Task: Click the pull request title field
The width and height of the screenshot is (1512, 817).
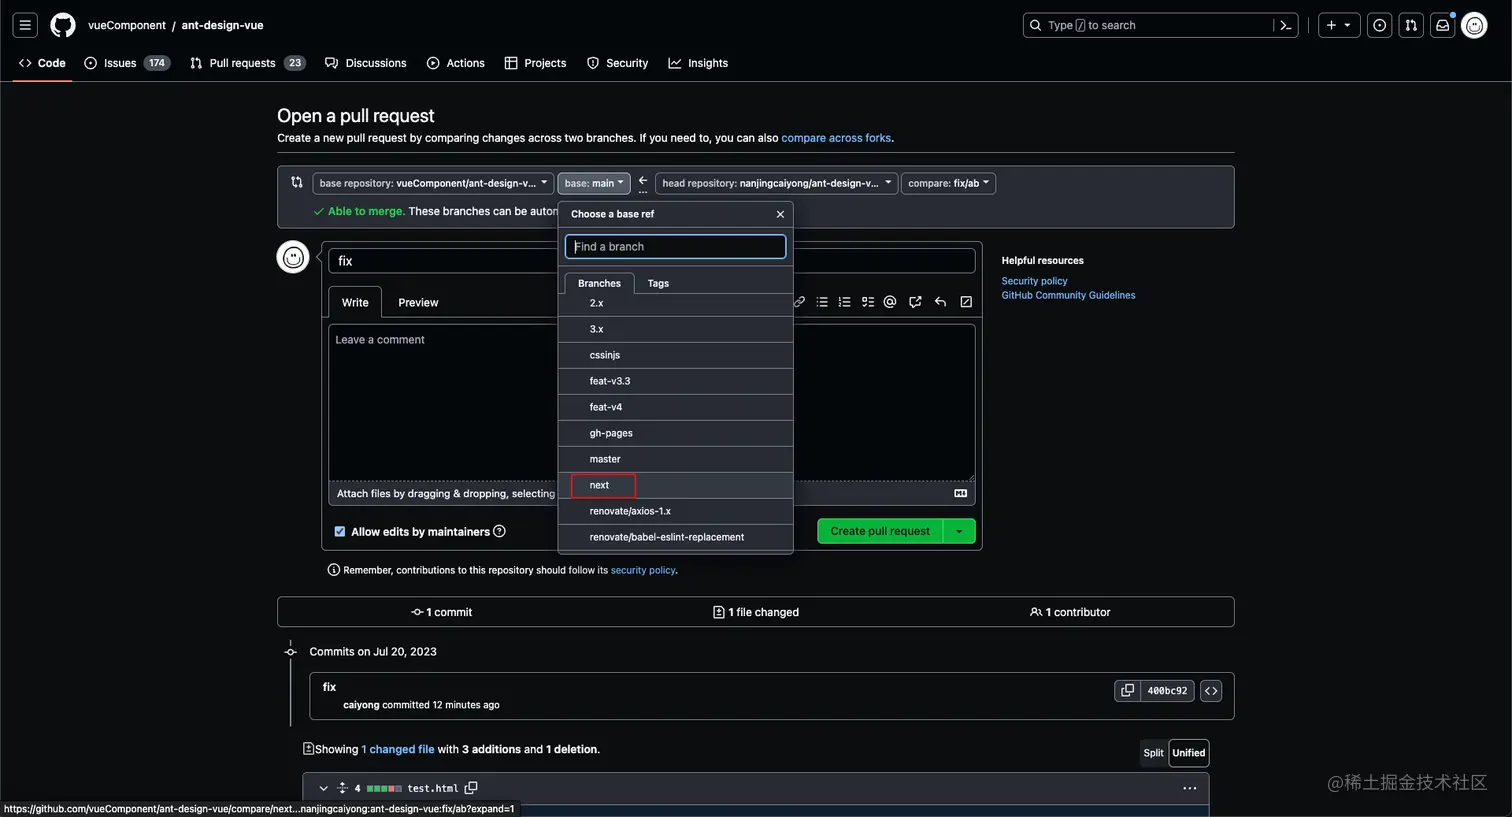Action: click(x=651, y=261)
